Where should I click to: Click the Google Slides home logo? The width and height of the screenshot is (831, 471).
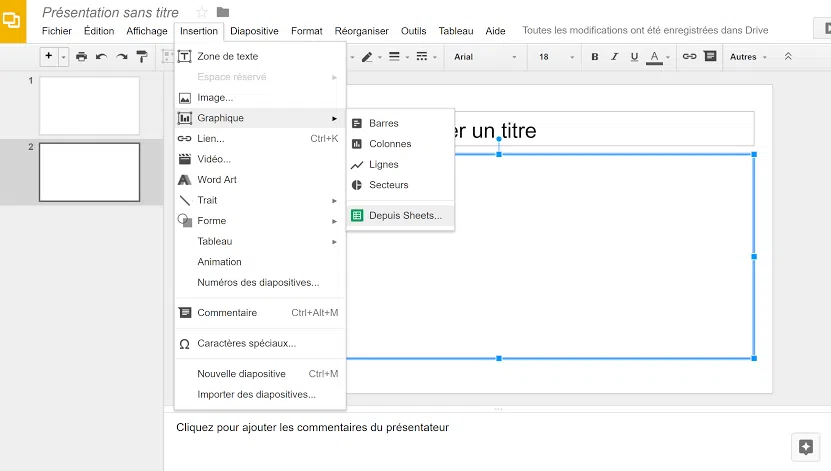tap(12, 21)
